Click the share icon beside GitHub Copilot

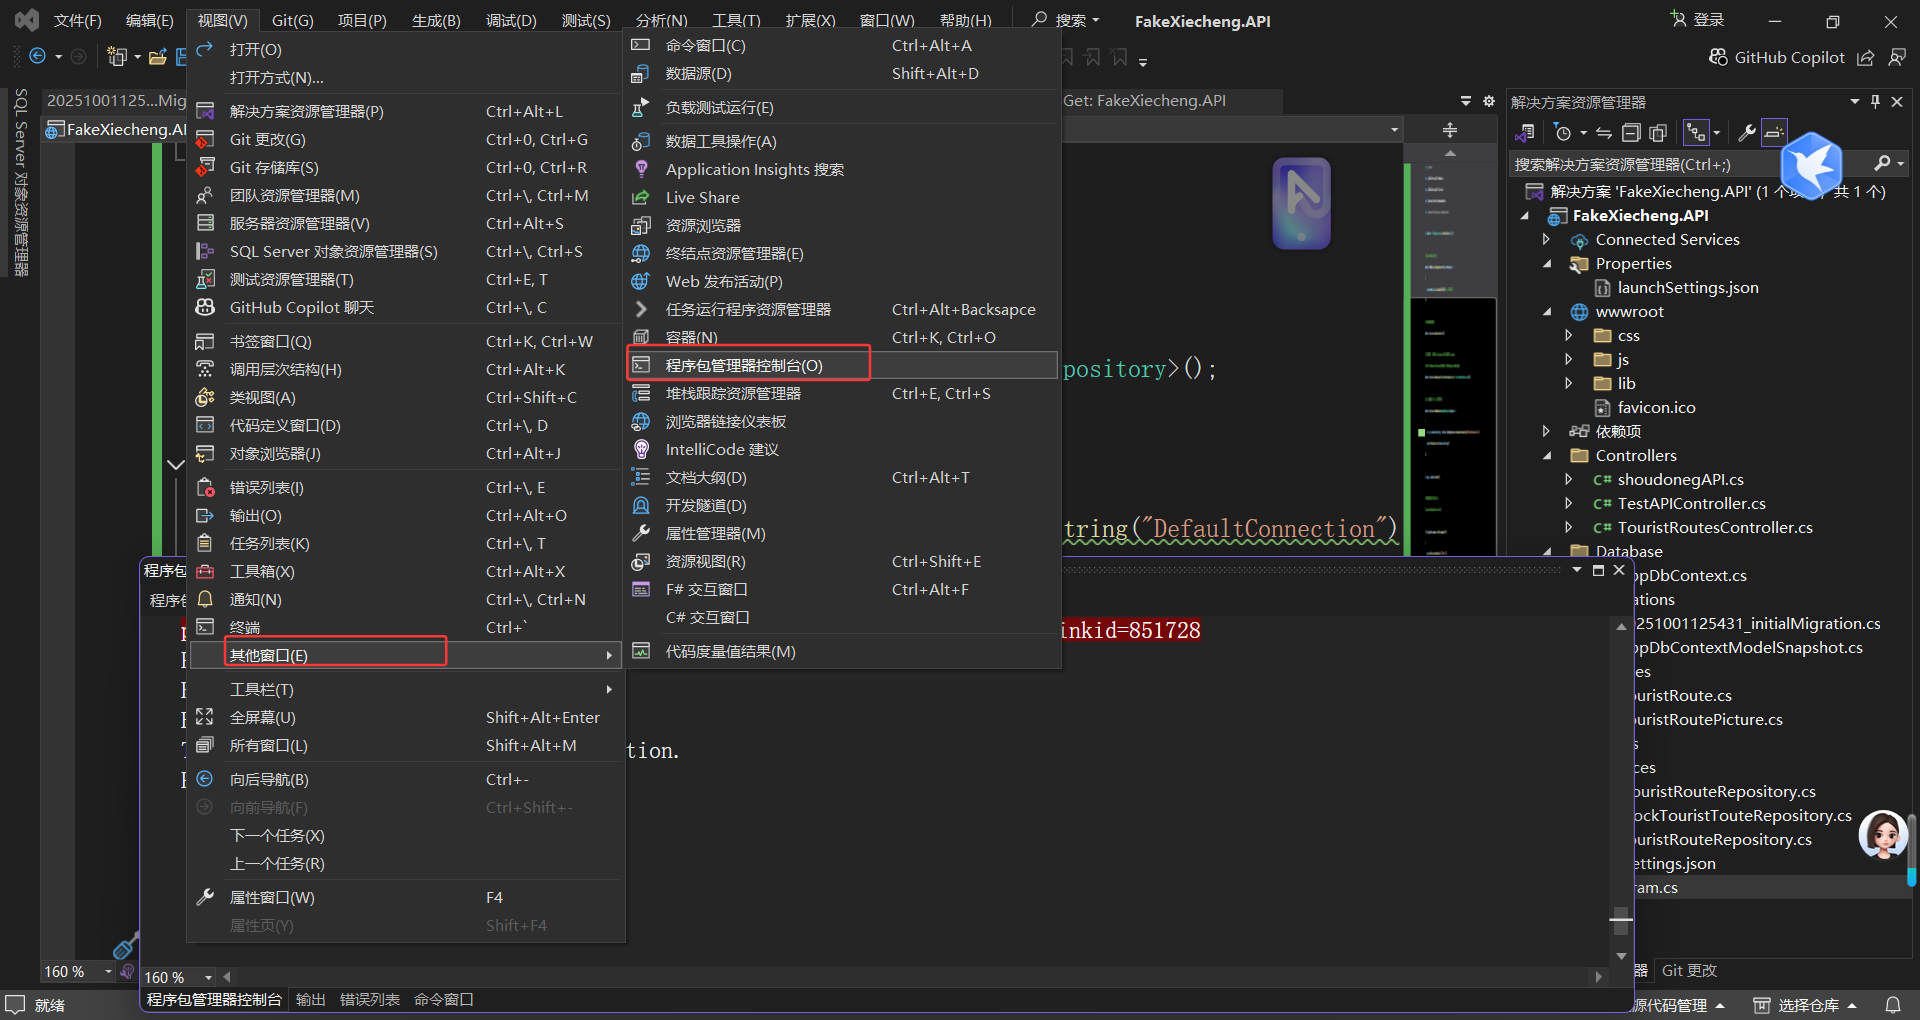[1866, 57]
